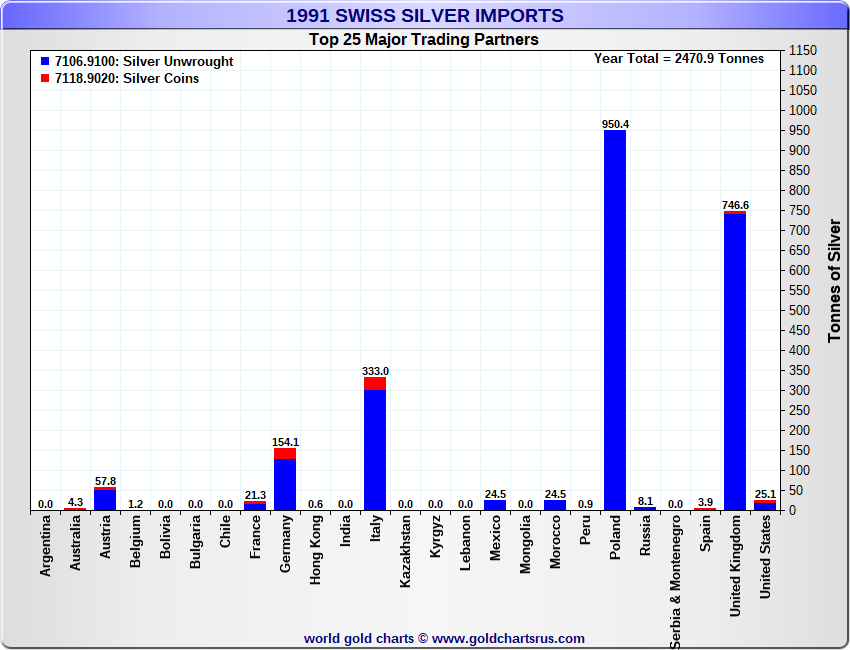Click the India axis label
This screenshot has width=850, height=650.
pos(345,530)
